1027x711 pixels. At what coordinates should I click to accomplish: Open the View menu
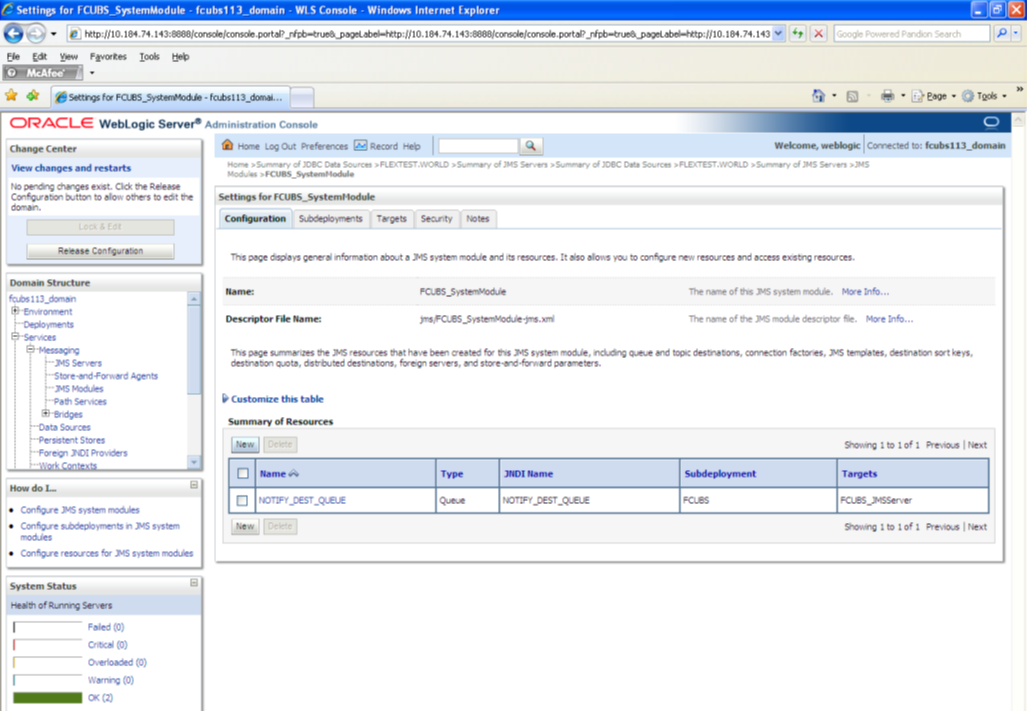(69, 56)
